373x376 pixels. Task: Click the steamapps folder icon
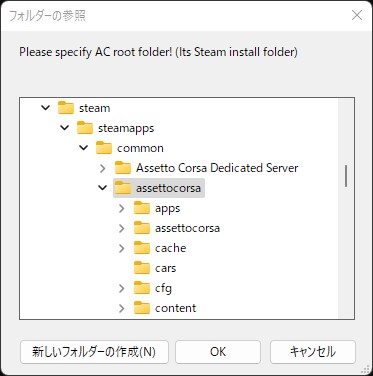tap(85, 128)
